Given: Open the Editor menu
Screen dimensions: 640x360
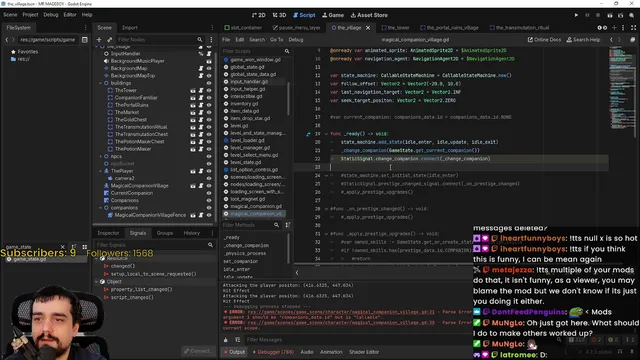Looking at the screenshot, I should point(70,15).
